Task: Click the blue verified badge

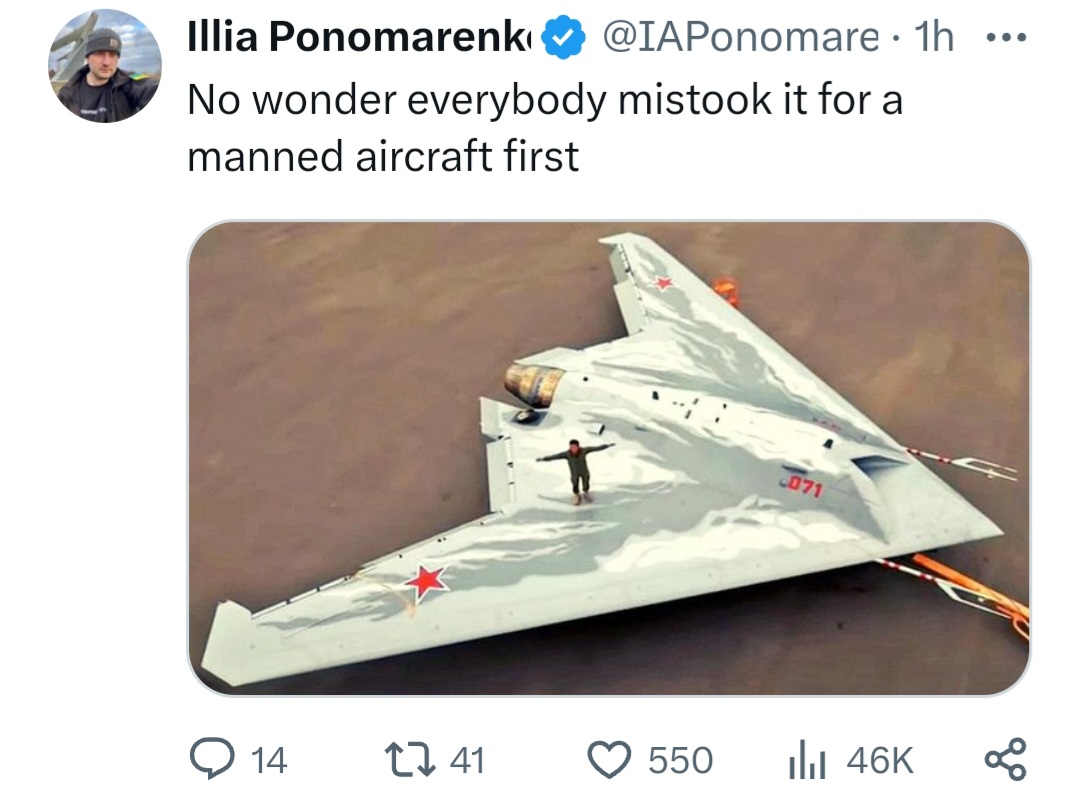Action: pyautogui.click(x=563, y=37)
